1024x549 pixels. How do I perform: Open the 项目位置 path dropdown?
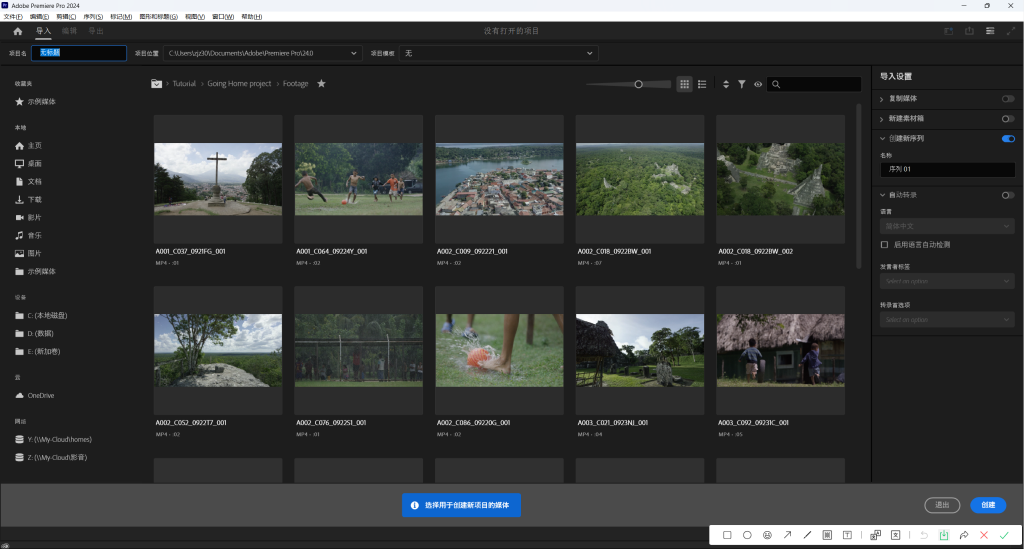click(x=353, y=53)
